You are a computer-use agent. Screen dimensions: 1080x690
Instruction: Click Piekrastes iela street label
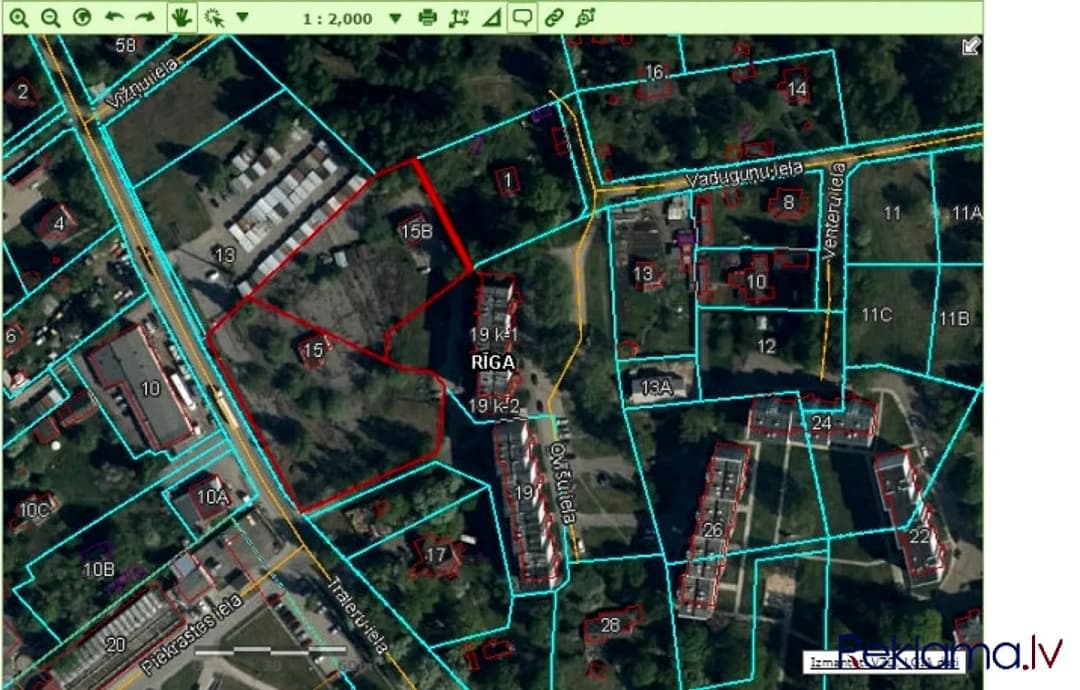click(x=191, y=634)
